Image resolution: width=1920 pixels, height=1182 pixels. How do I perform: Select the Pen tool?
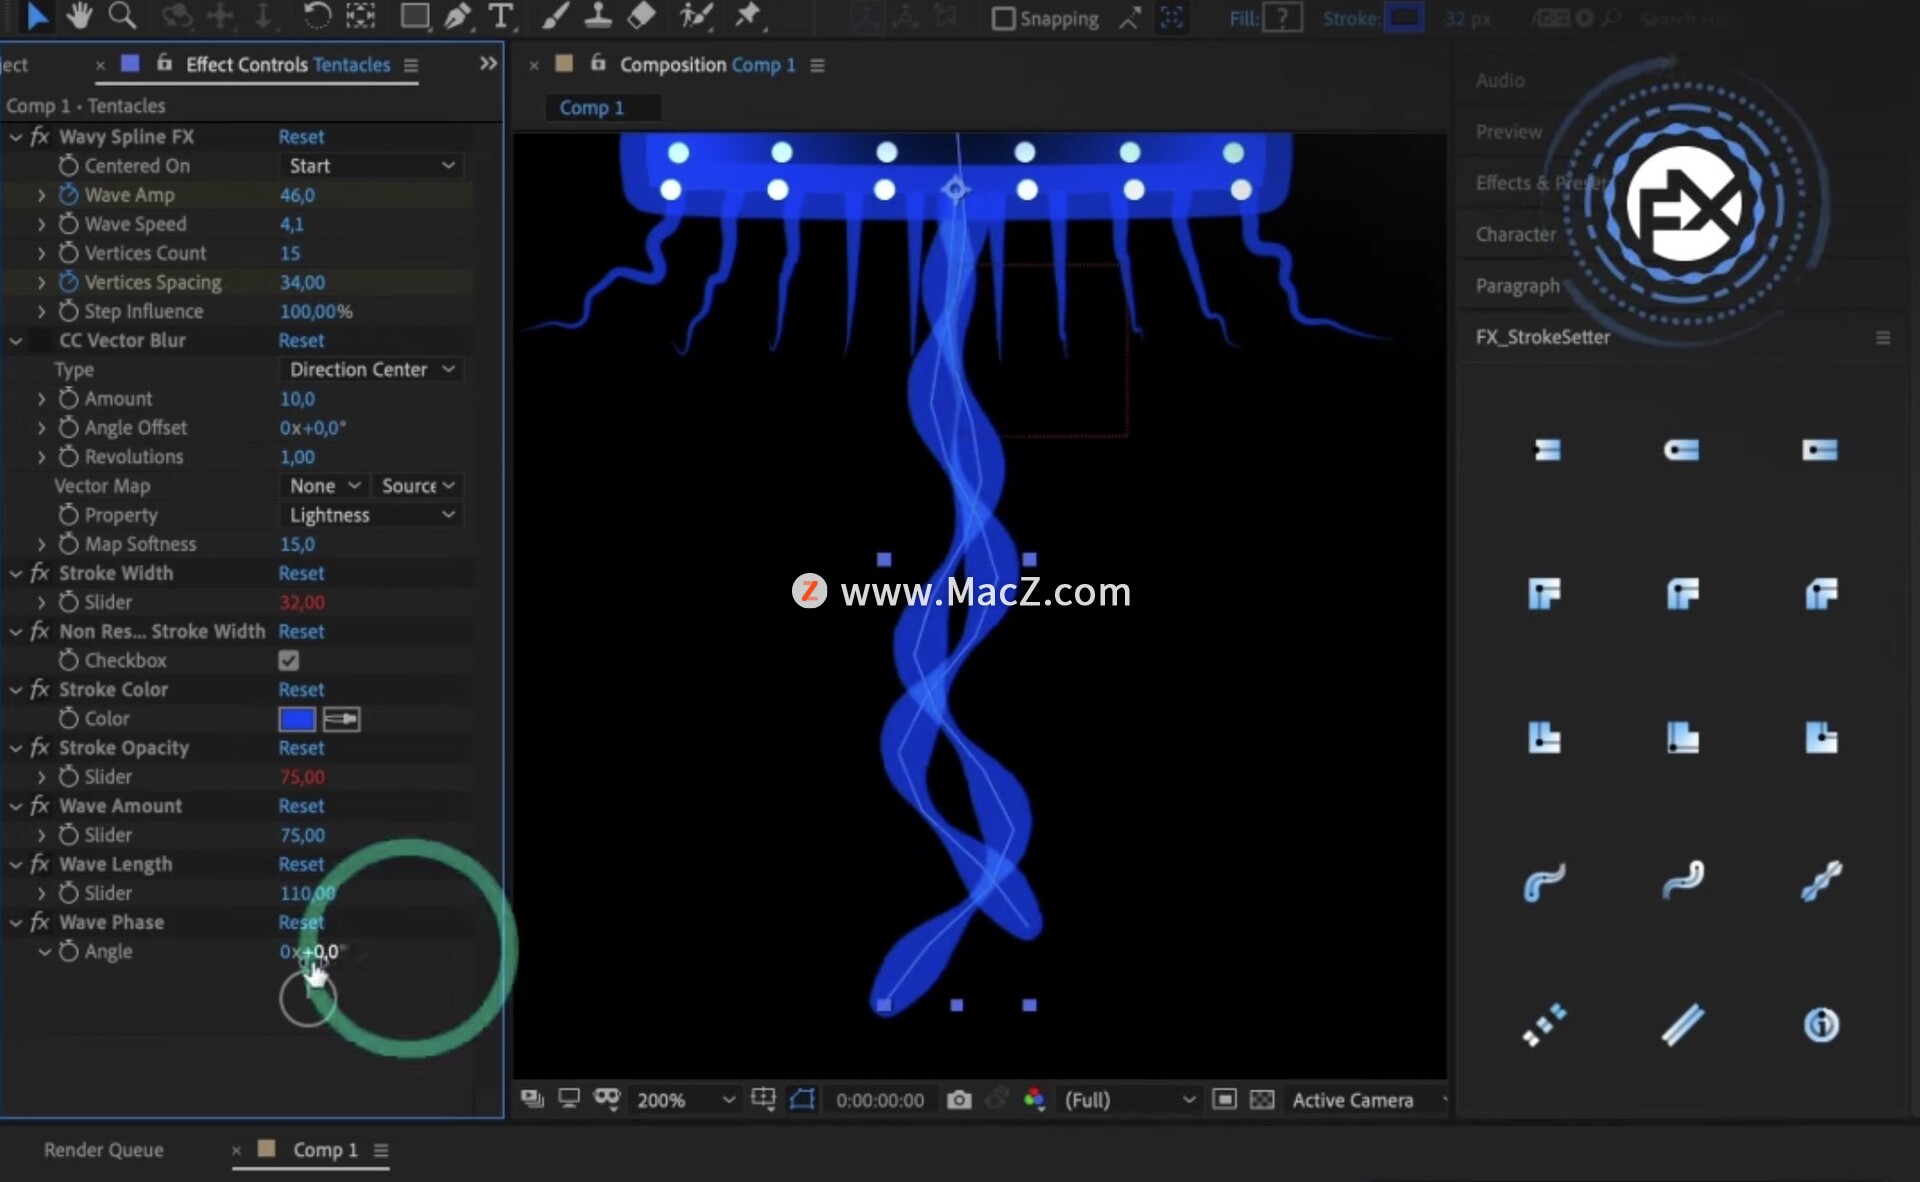tap(457, 16)
